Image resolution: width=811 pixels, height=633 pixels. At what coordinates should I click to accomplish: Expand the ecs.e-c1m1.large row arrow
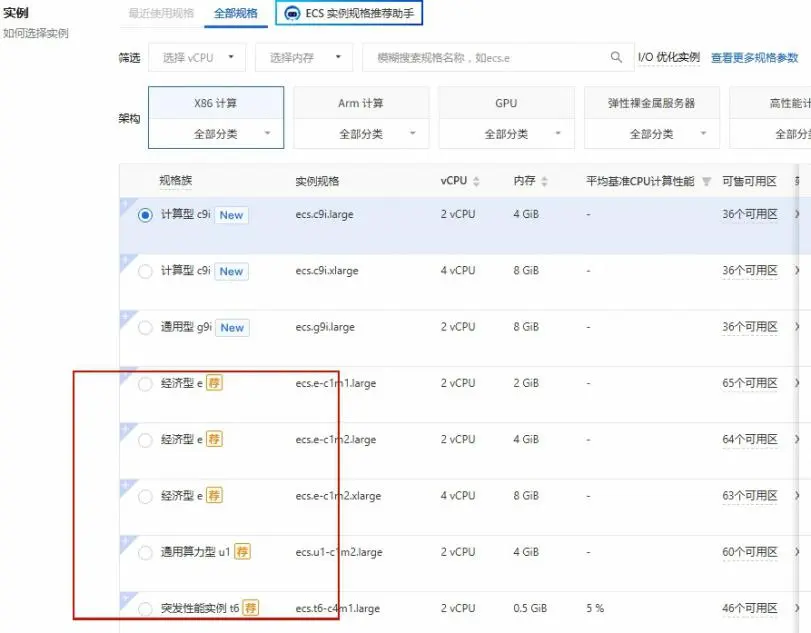pyautogui.click(x=797, y=383)
